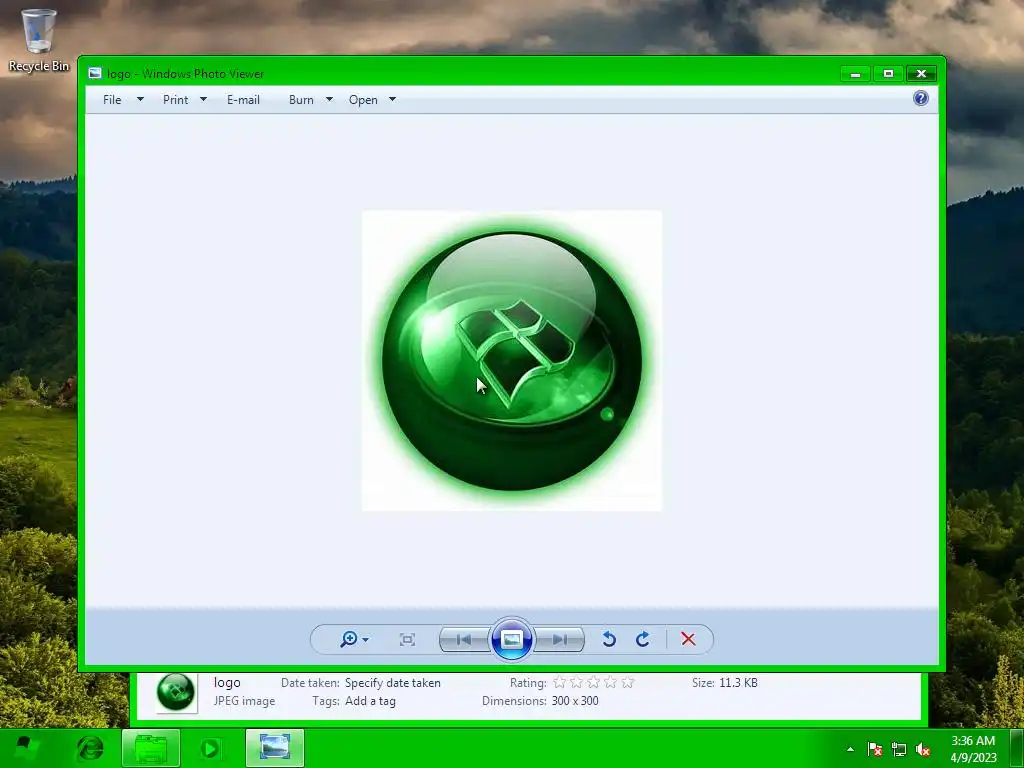The height and width of the screenshot is (768, 1024).
Task: Show hidden tray icons arrow
Action: pos(850,749)
